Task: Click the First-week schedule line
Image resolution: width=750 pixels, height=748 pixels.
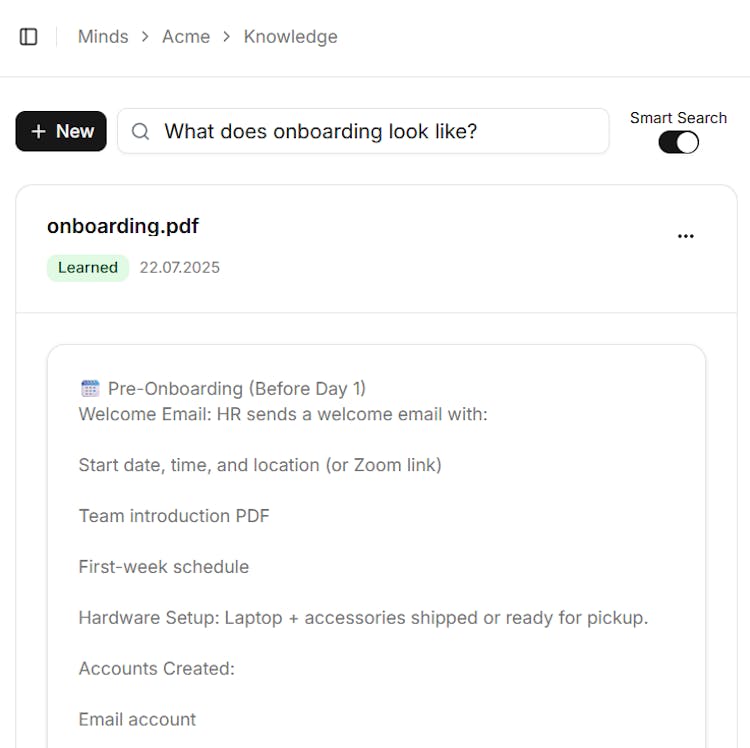Action: point(164,567)
